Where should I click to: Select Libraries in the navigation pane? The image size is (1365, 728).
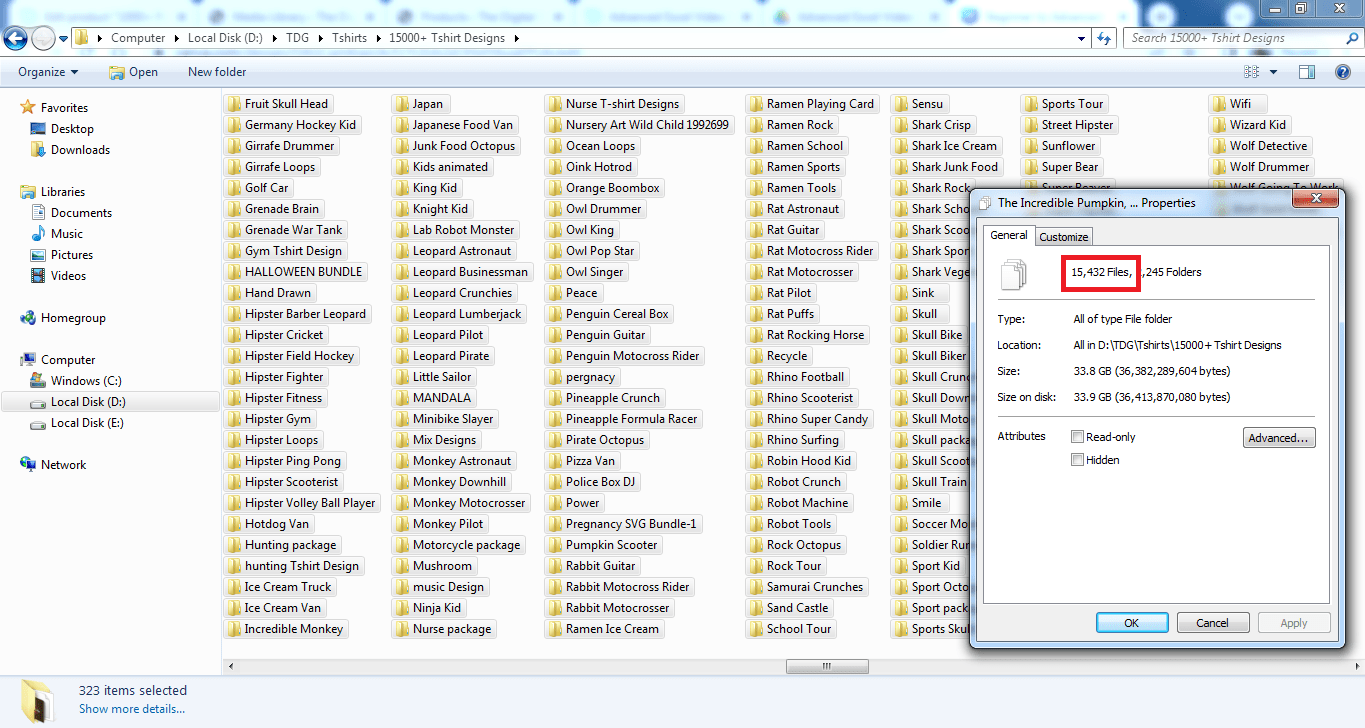point(62,192)
